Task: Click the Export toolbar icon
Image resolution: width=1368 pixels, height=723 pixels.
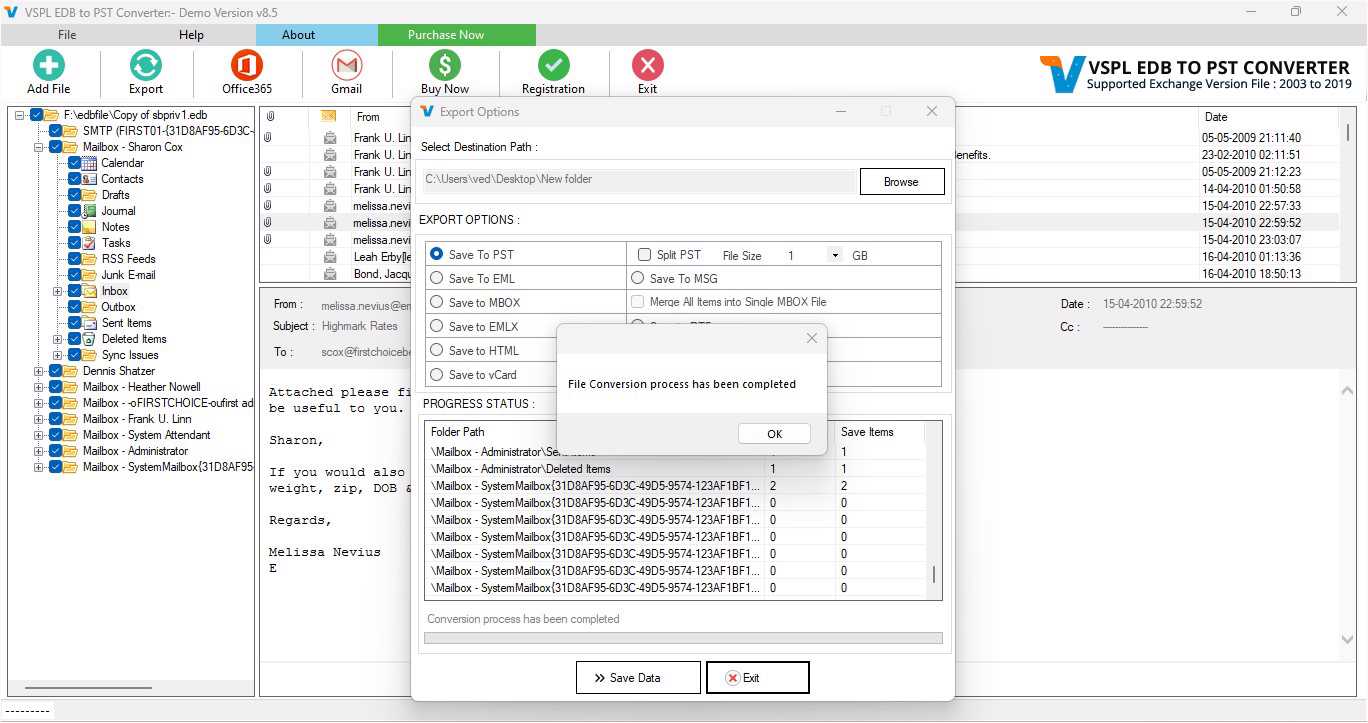Action: click(x=146, y=65)
